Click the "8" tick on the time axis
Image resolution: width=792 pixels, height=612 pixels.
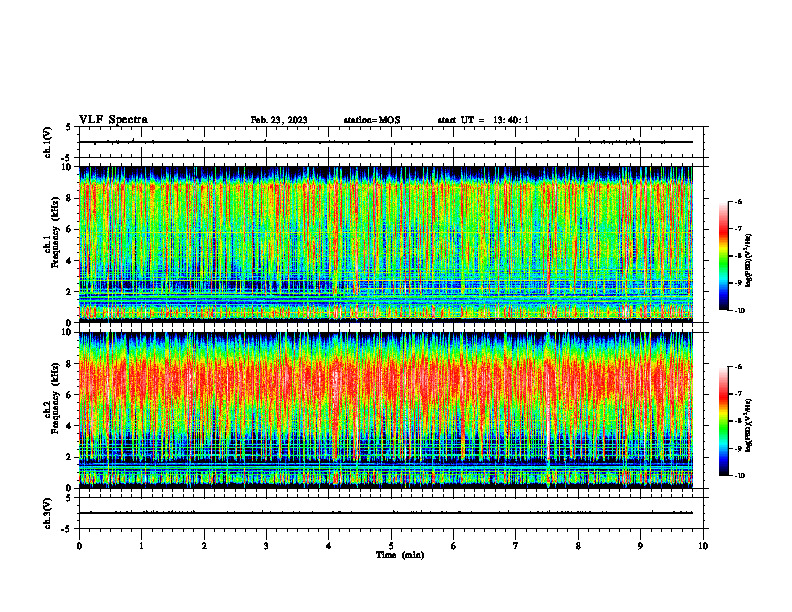578,546
